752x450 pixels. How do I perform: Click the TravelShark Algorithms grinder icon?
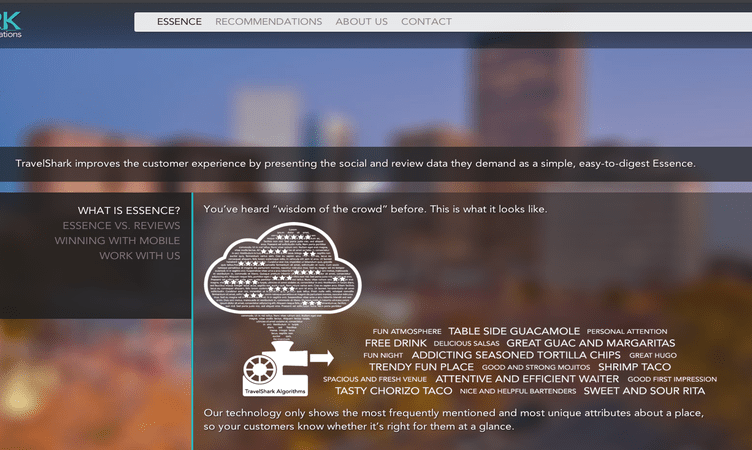tap(275, 368)
